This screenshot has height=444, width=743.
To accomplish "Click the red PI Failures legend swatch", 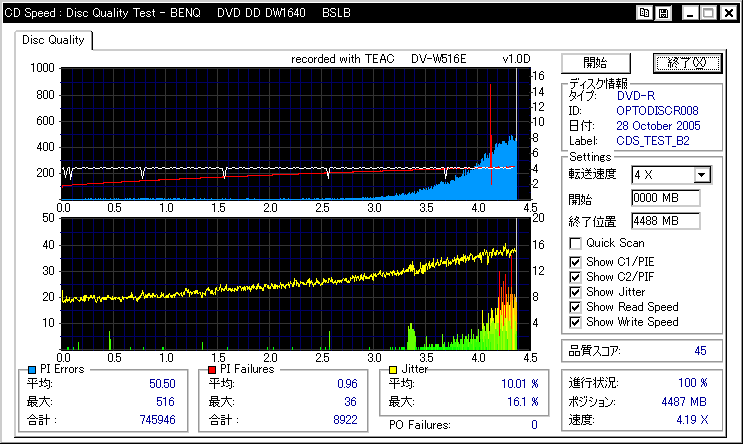I will click(212, 370).
